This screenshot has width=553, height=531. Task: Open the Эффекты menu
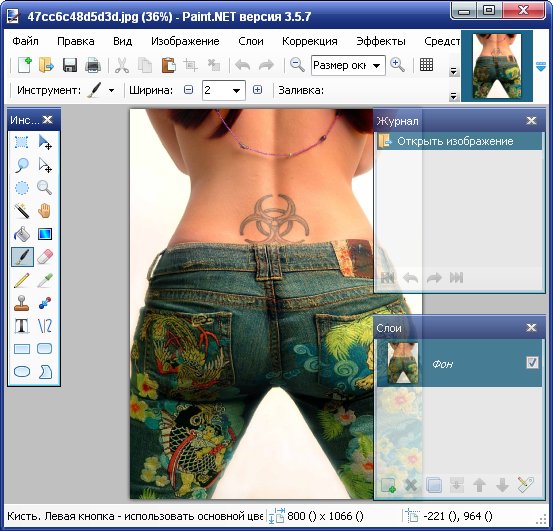tap(381, 41)
